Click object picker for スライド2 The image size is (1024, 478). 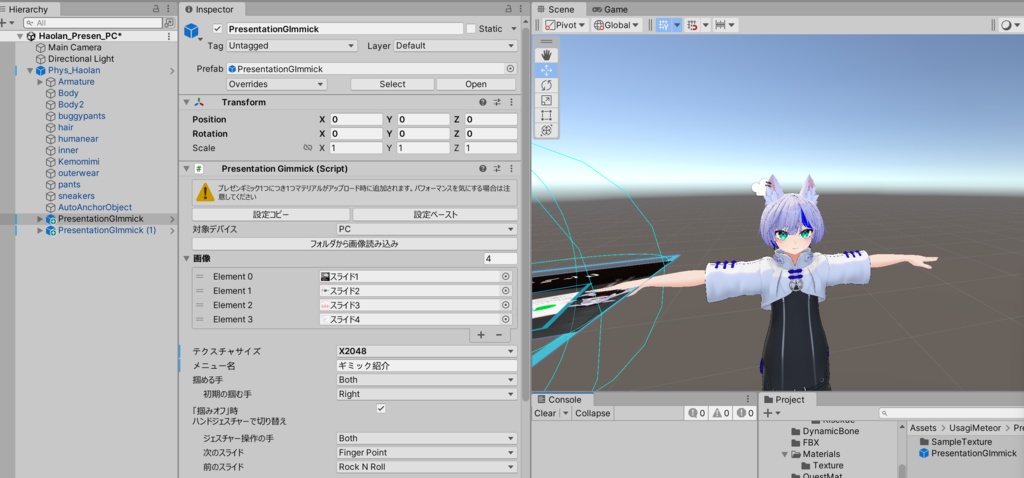(x=505, y=291)
